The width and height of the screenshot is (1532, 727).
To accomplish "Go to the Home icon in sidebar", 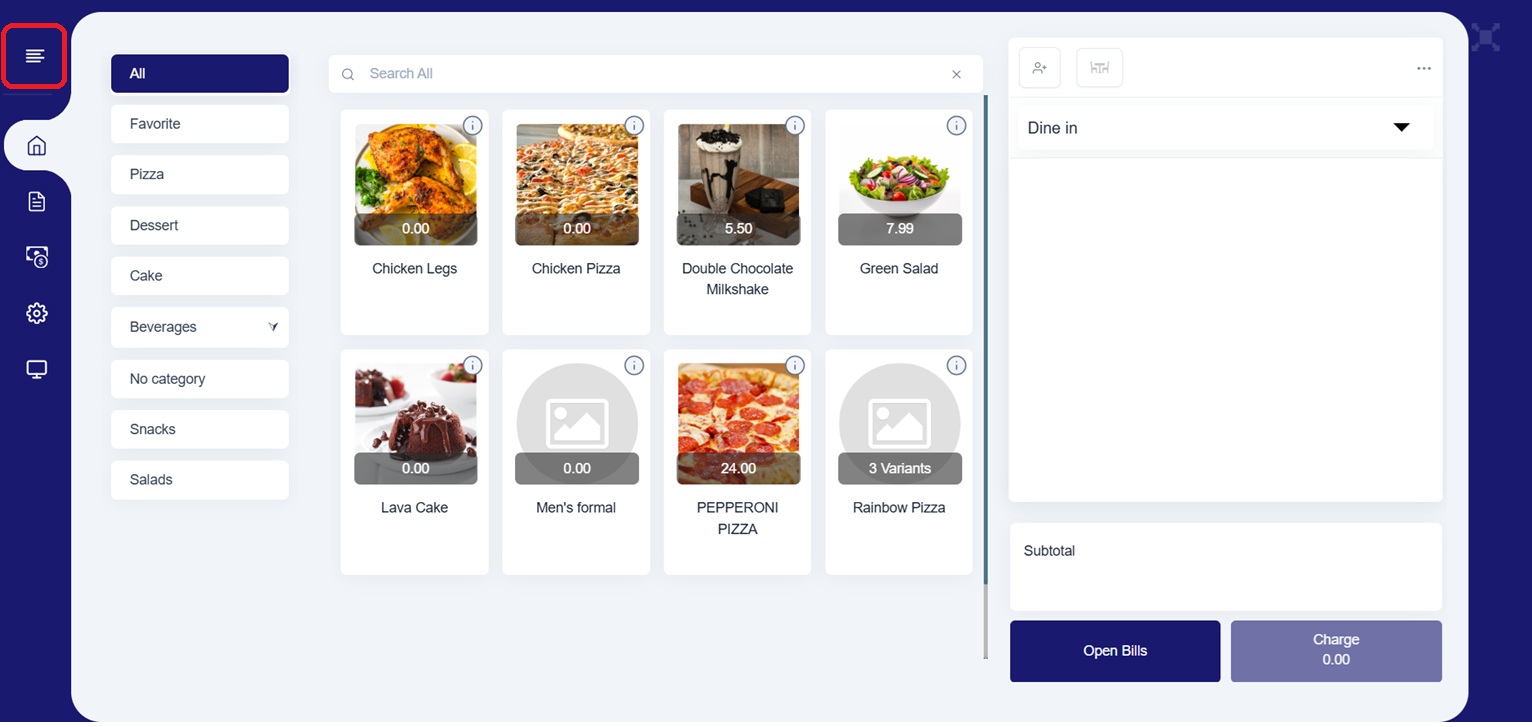I will point(37,146).
